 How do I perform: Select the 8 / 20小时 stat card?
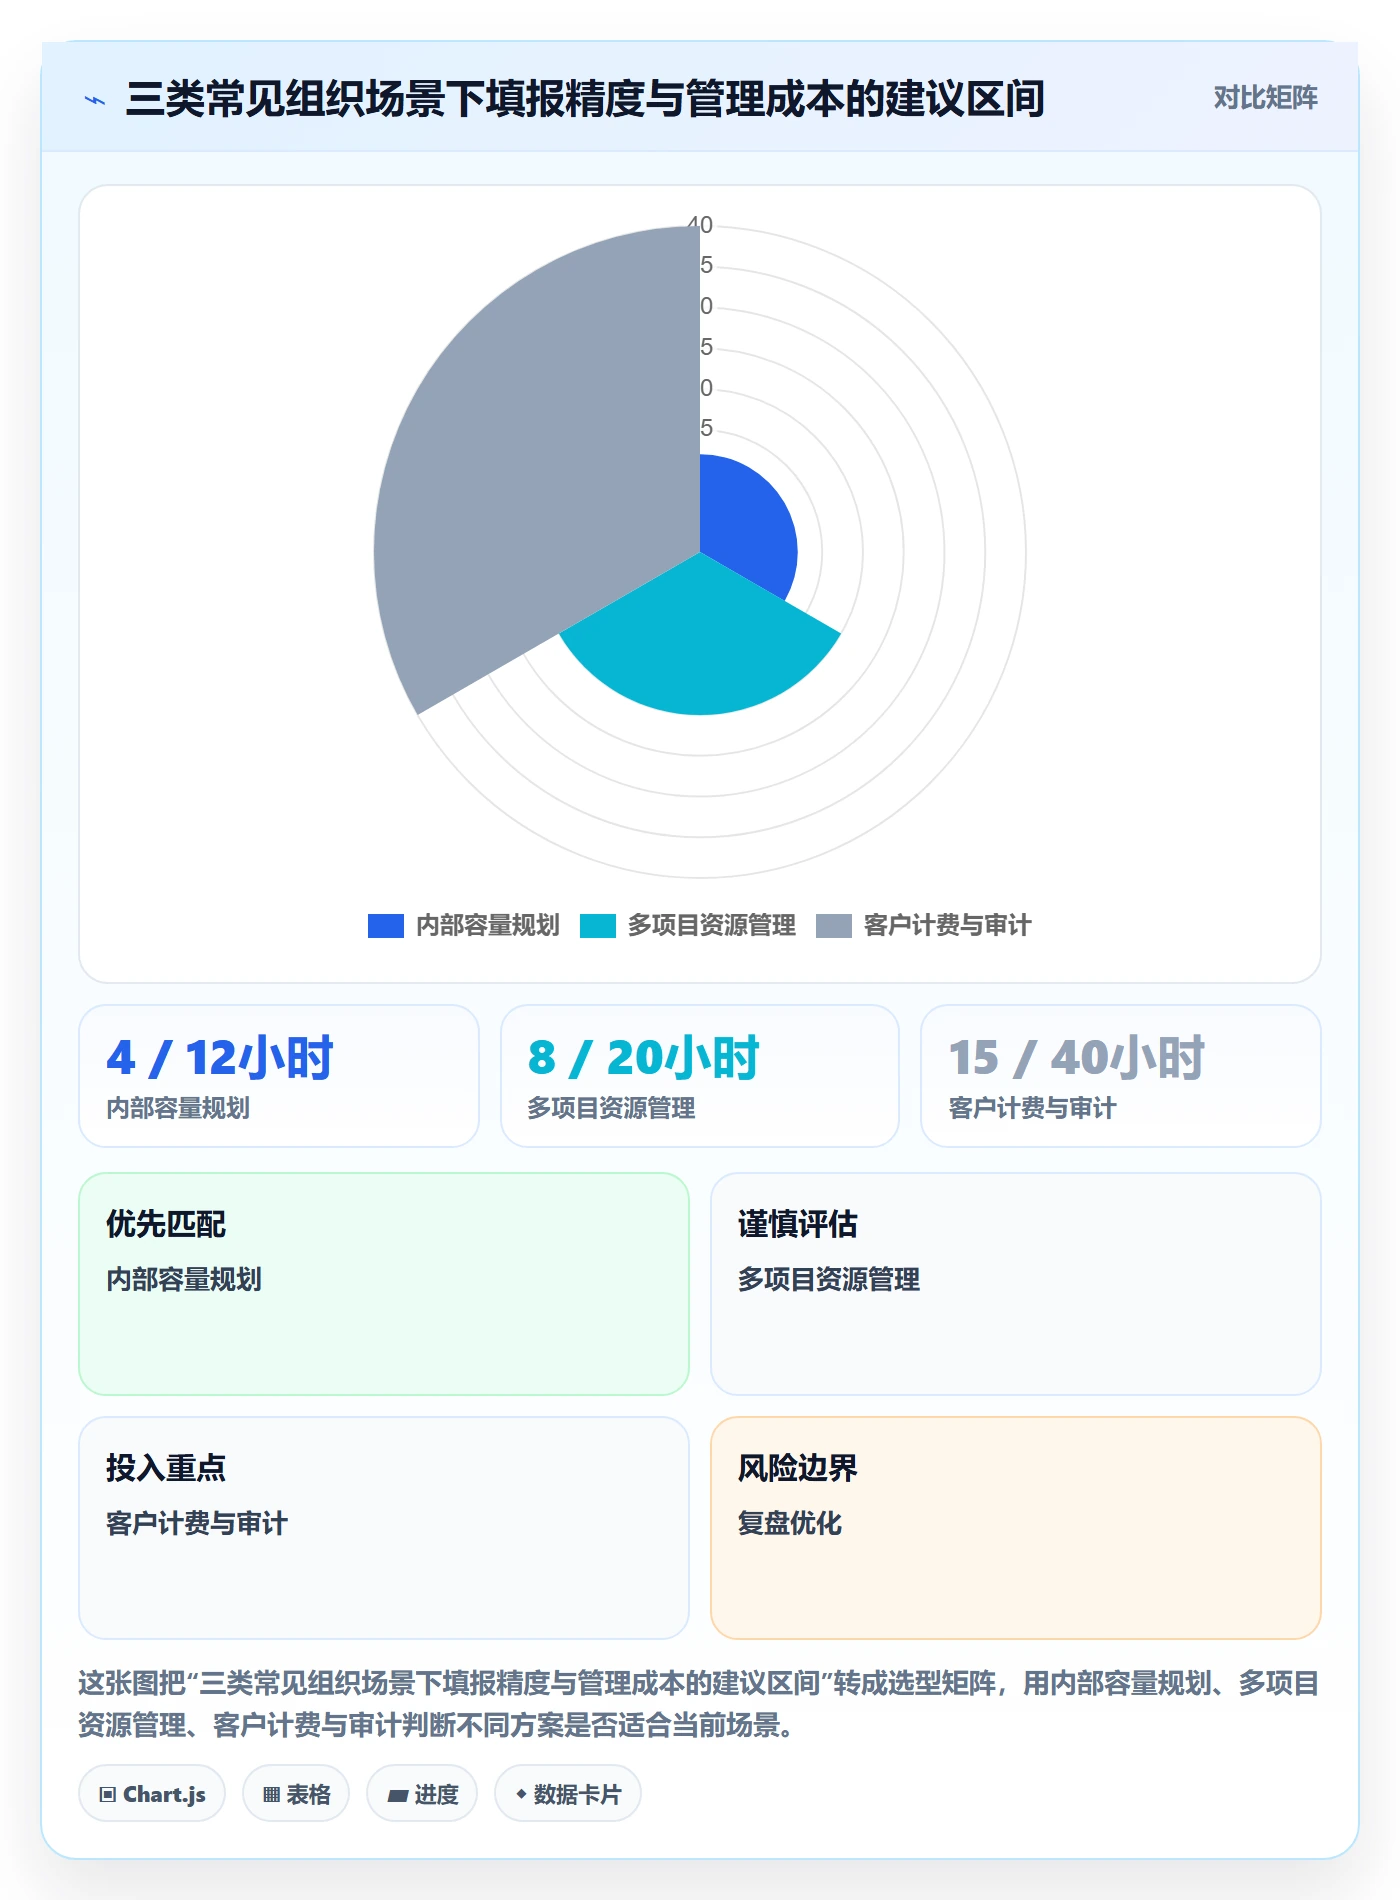(700, 1076)
